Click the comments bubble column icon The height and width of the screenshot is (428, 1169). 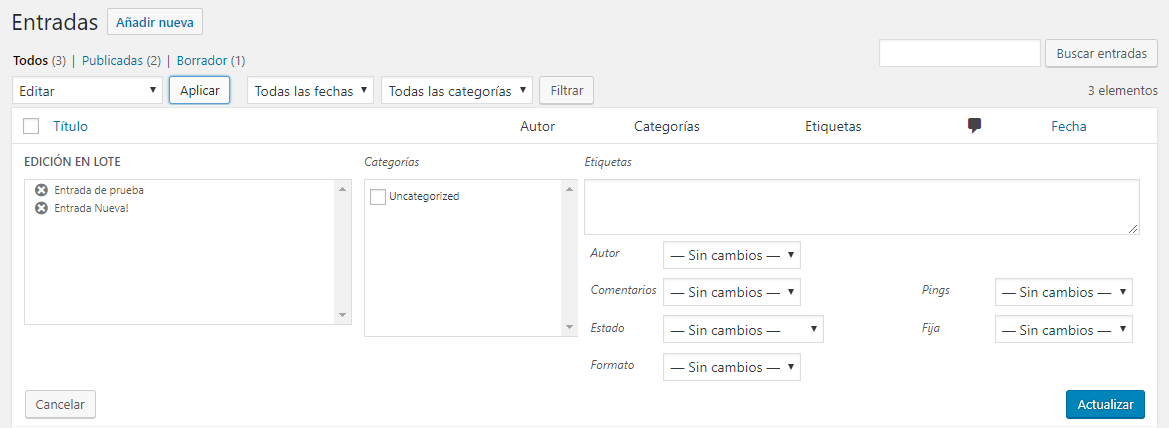(x=974, y=126)
